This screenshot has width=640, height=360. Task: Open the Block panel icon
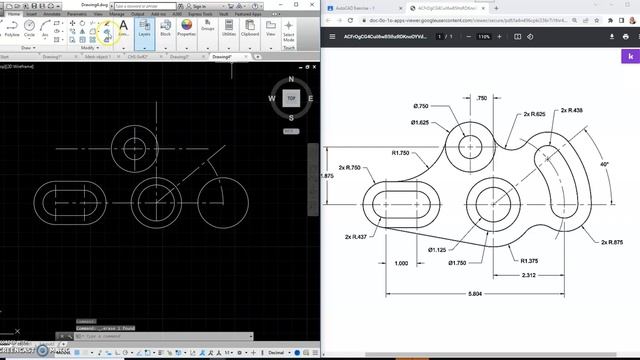coord(165,28)
